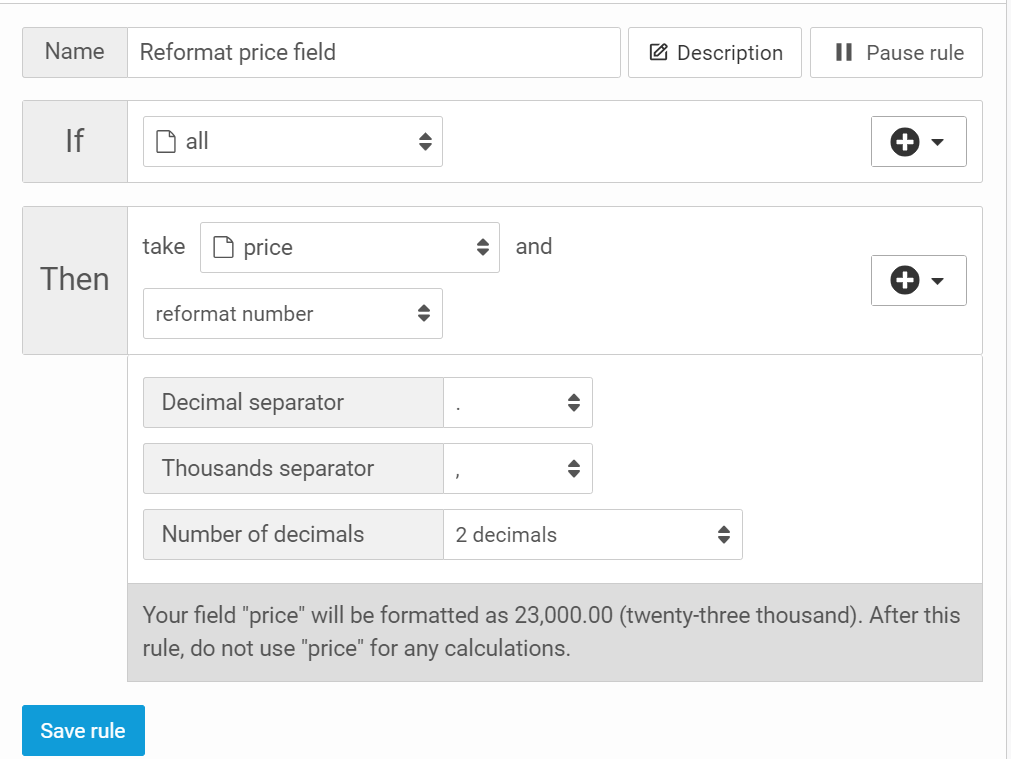
Task: Open the rule Description button
Action: click(x=715, y=53)
